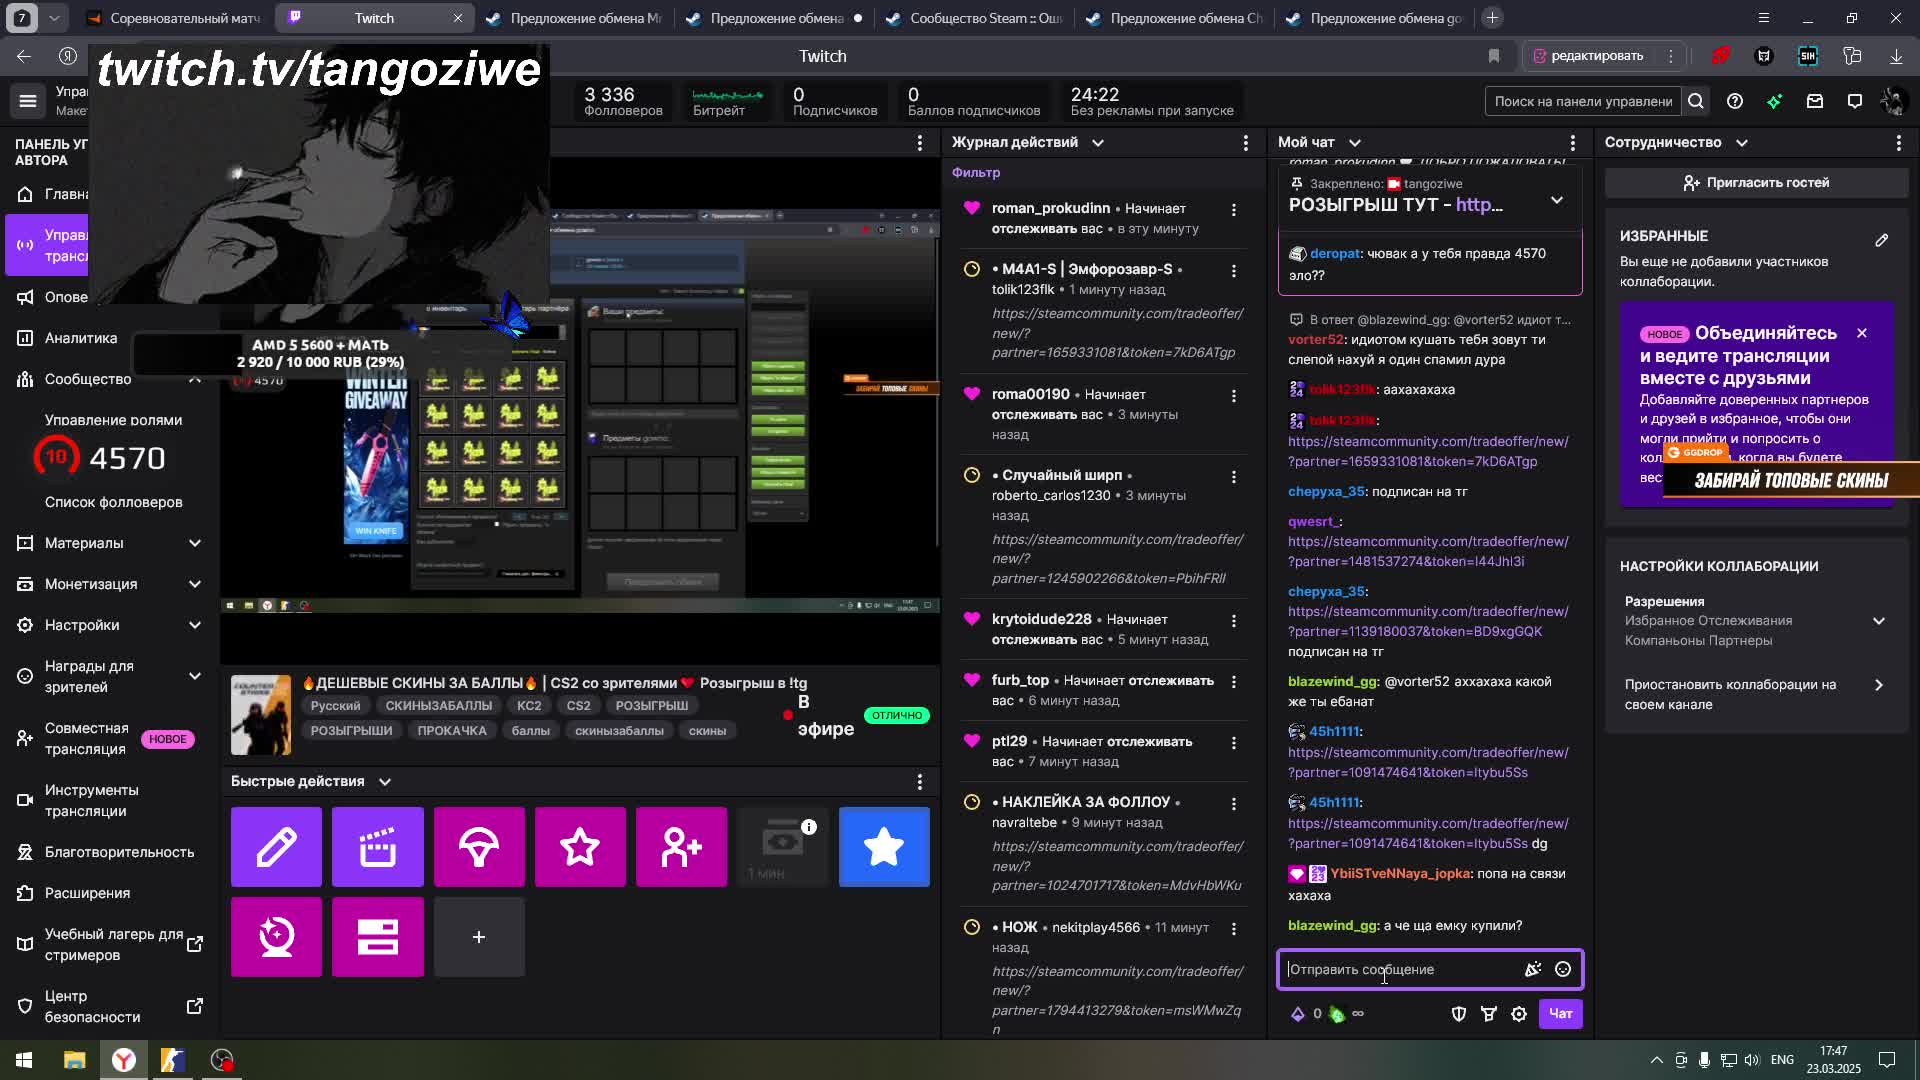Open chat settings gear icon

(x=1519, y=1014)
